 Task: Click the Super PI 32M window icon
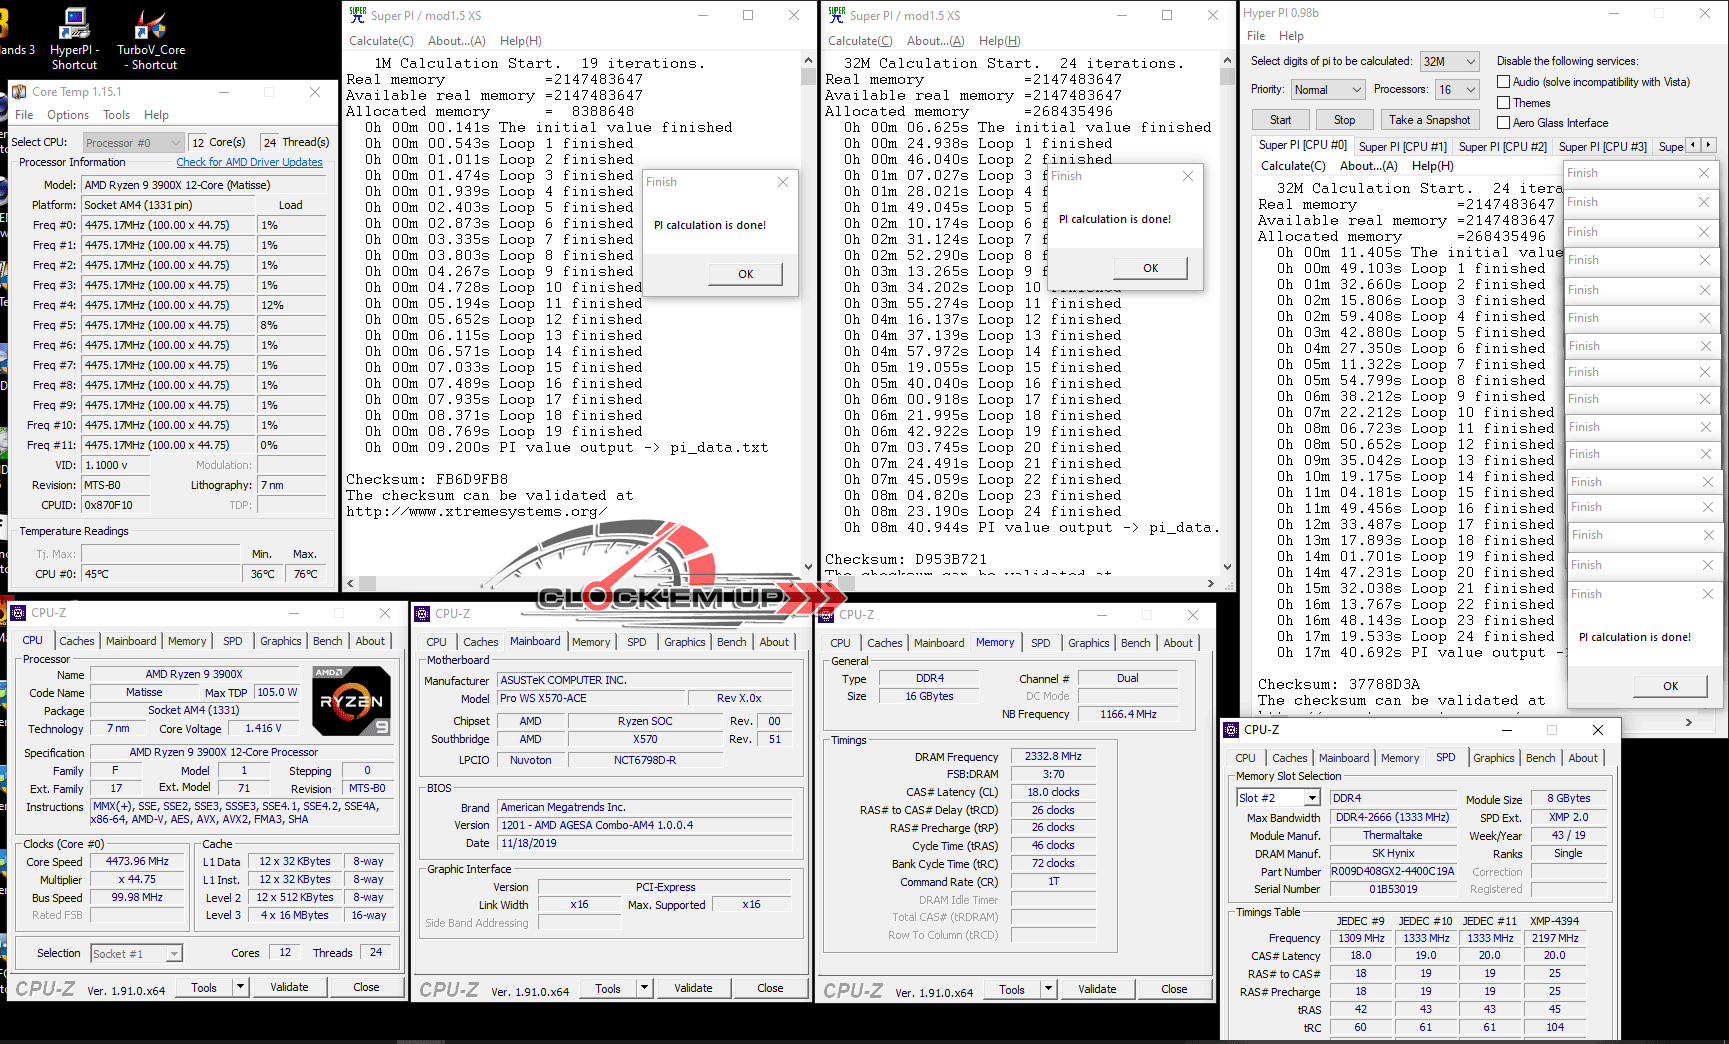pyautogui.click(x=836, y=15)
